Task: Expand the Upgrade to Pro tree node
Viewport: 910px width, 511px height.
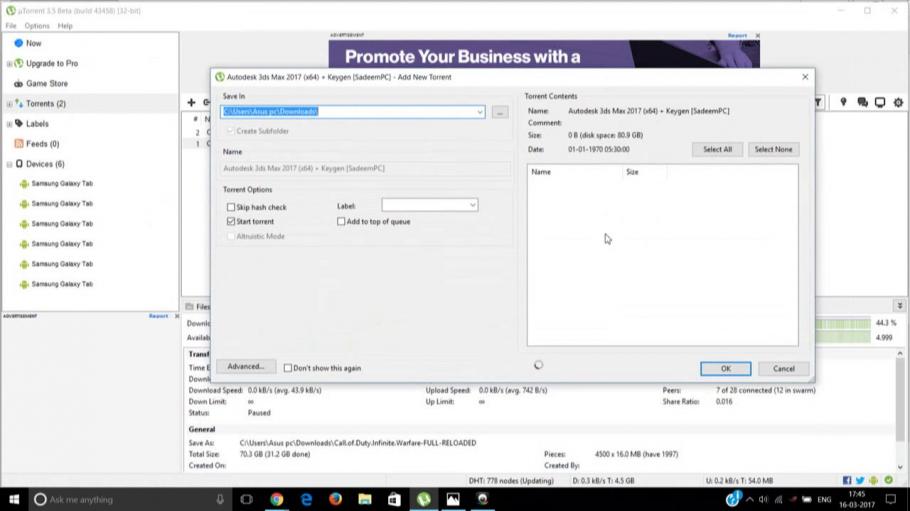Action: click(x=9, y=63)
